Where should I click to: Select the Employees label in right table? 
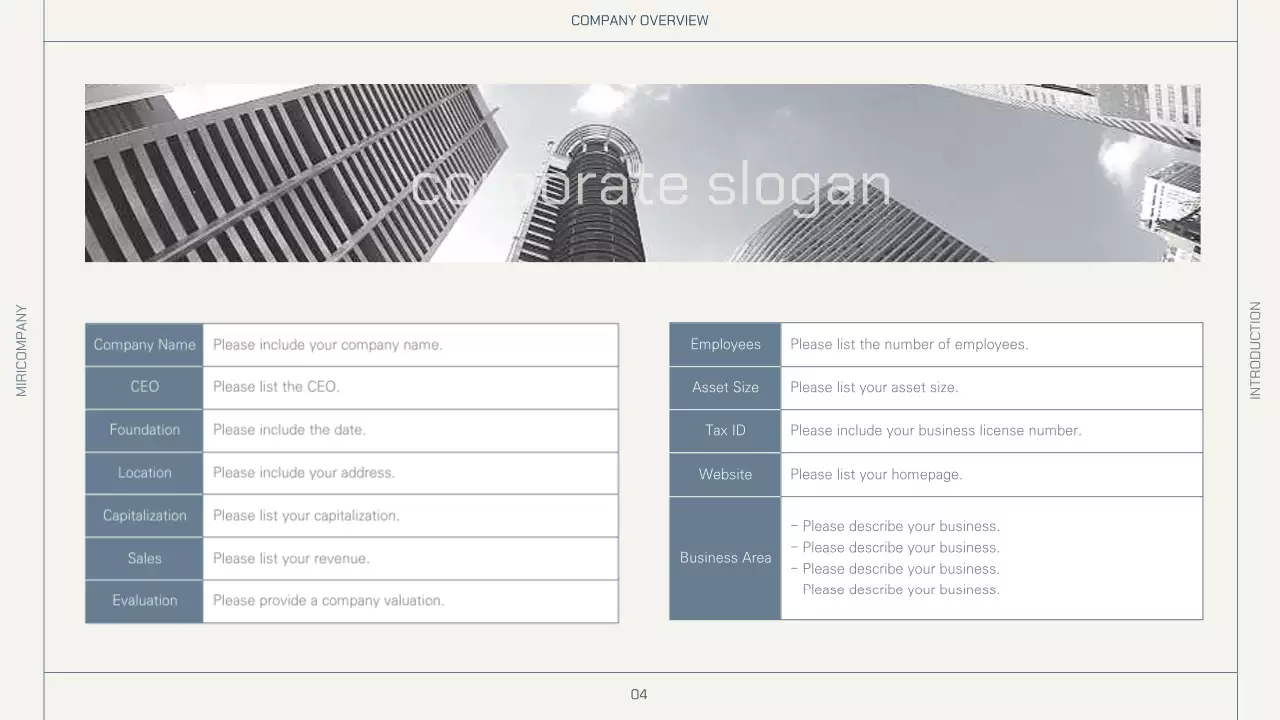(725, 344)
